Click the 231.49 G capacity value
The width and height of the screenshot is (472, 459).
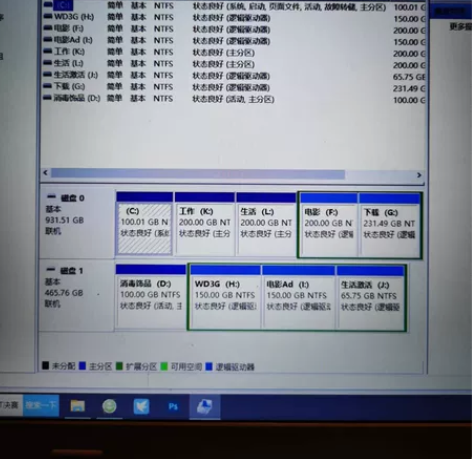pyautogui.click(x=409, y=88)
